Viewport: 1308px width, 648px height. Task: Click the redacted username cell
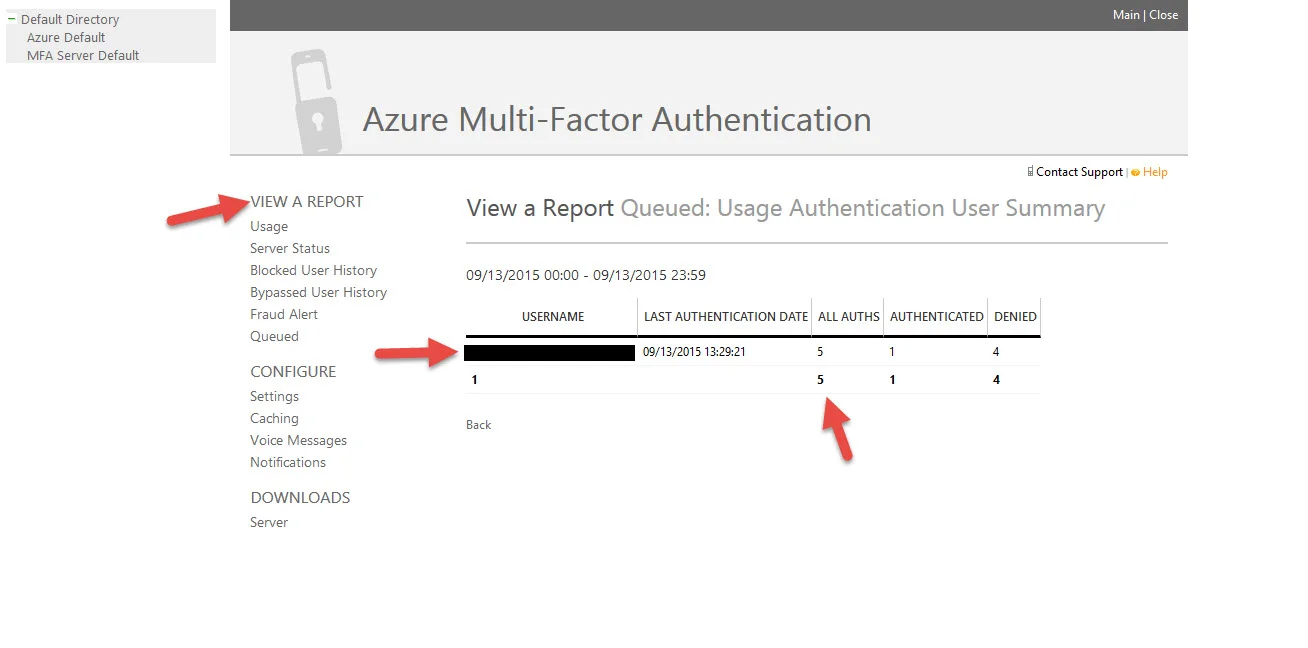tap(549, 352)
